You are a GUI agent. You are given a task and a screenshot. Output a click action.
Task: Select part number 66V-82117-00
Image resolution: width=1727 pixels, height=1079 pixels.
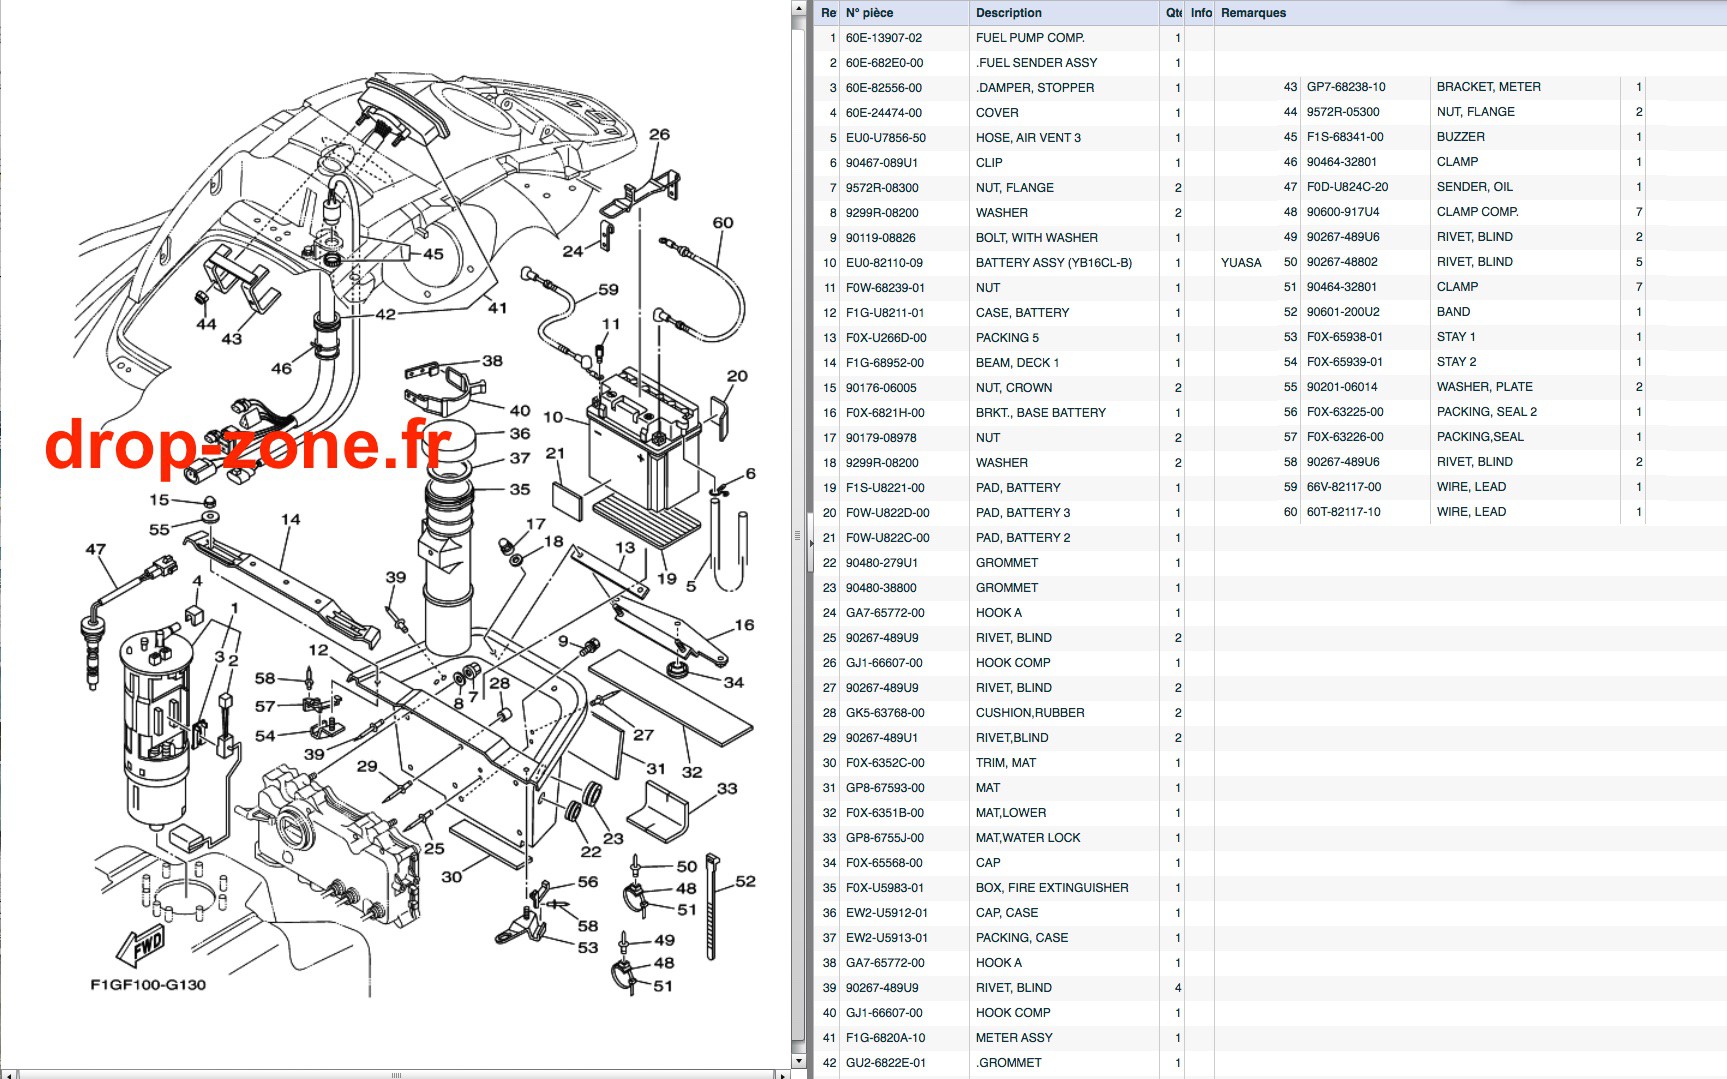coord(1344,487)
